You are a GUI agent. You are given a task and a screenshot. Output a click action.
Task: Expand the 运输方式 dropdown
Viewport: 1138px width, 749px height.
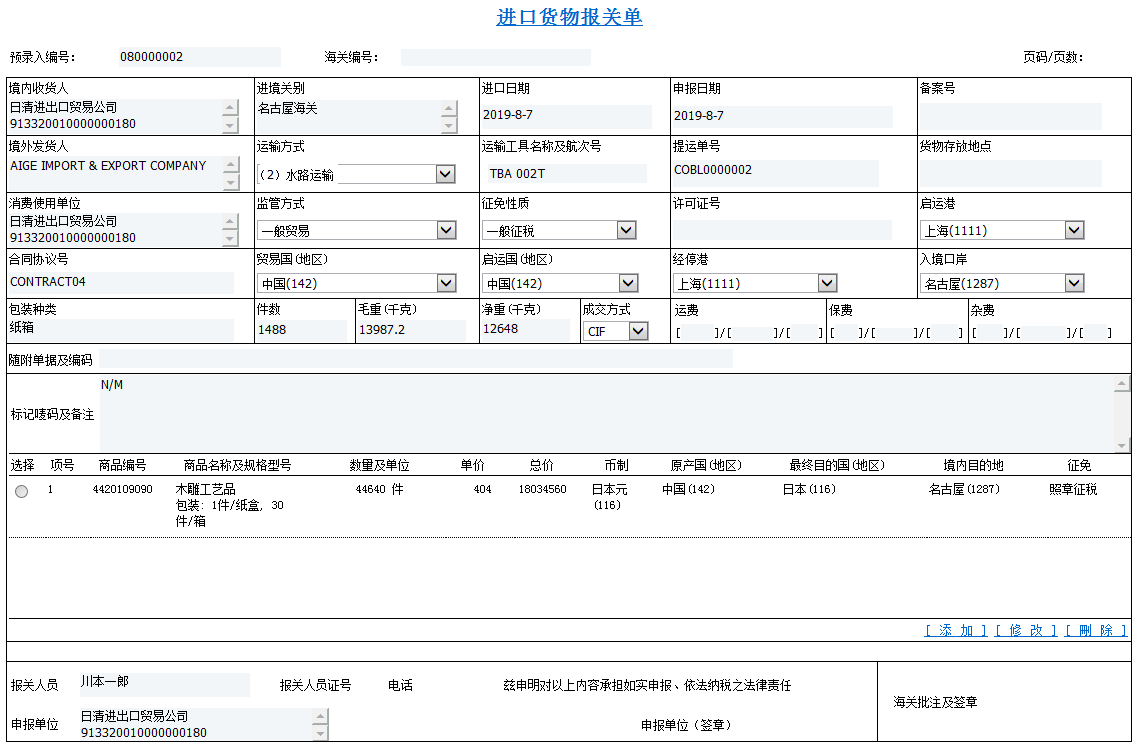[445, 175]
